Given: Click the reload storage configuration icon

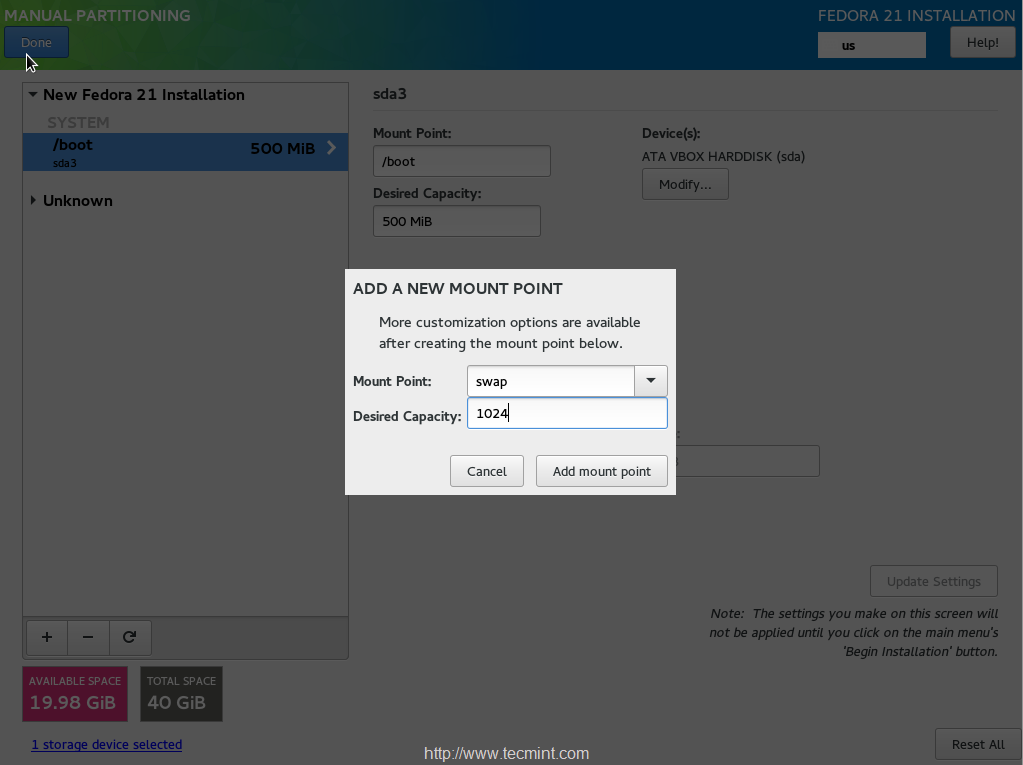Looking at the screenshot, I should (130, 637).
